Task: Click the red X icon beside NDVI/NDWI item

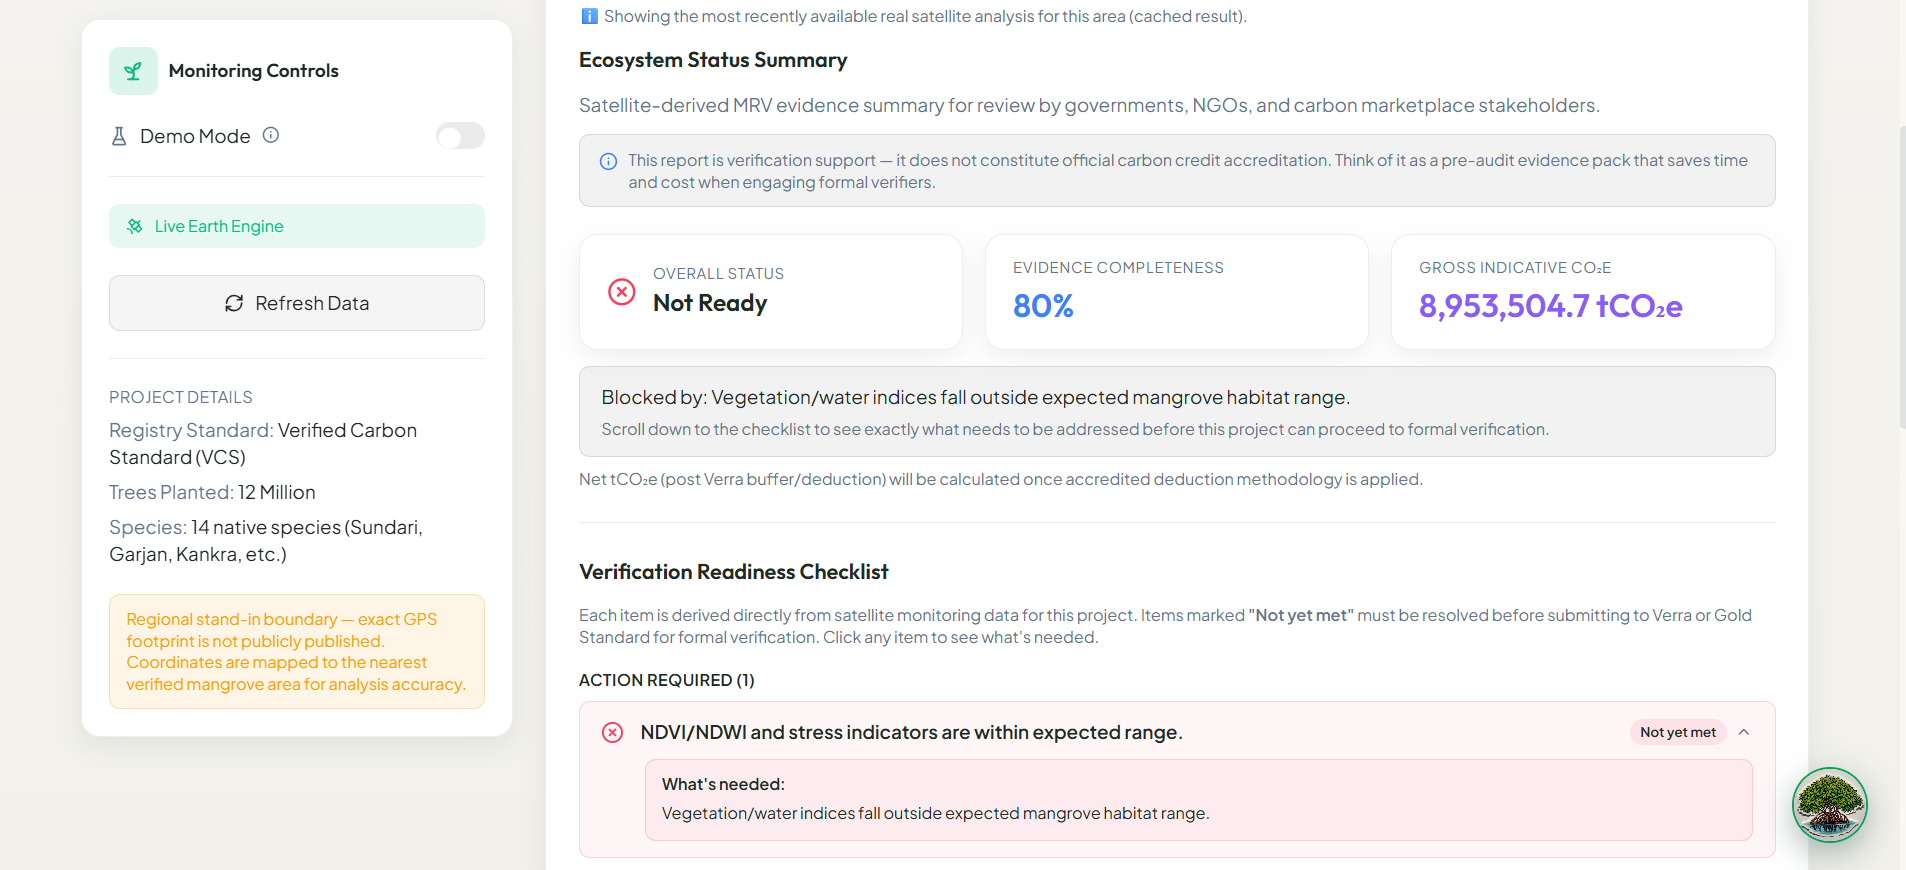Action: coord(613,732)
